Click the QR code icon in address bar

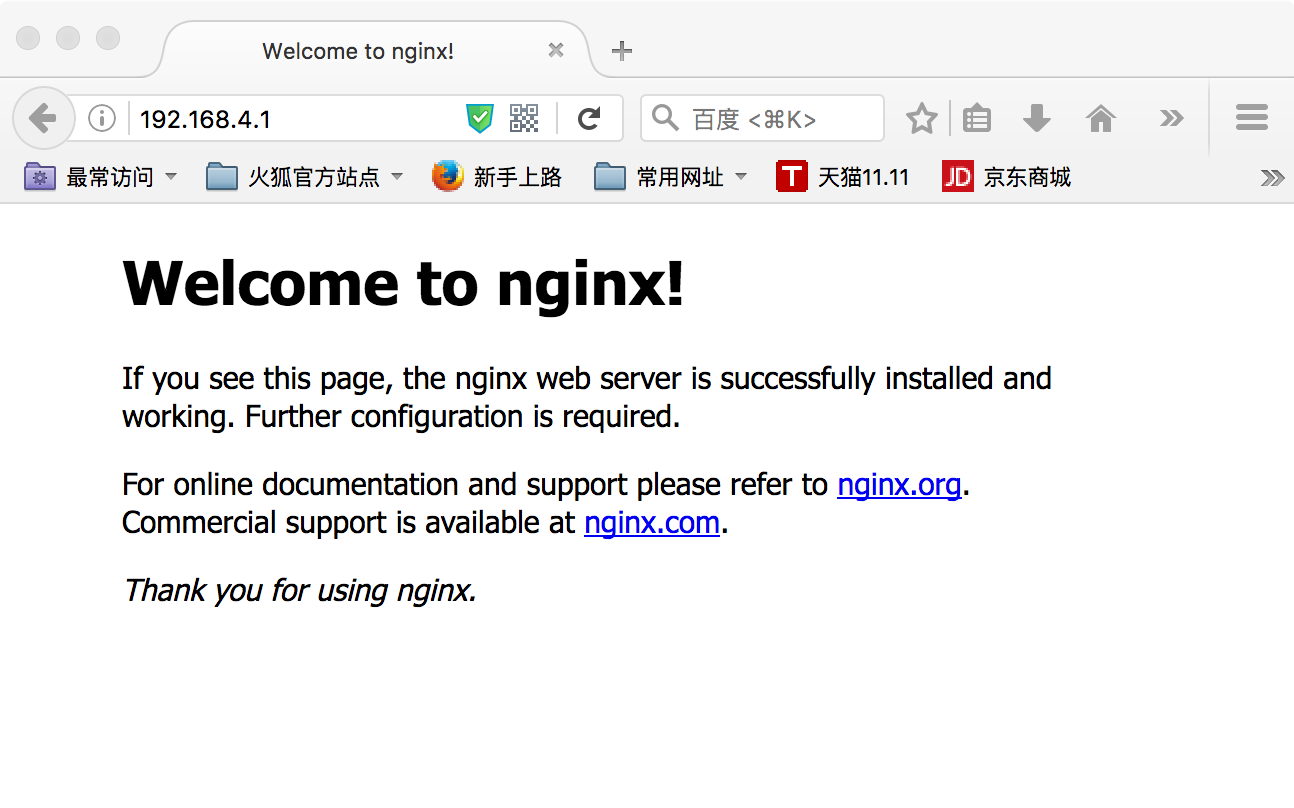click(524, 117)
